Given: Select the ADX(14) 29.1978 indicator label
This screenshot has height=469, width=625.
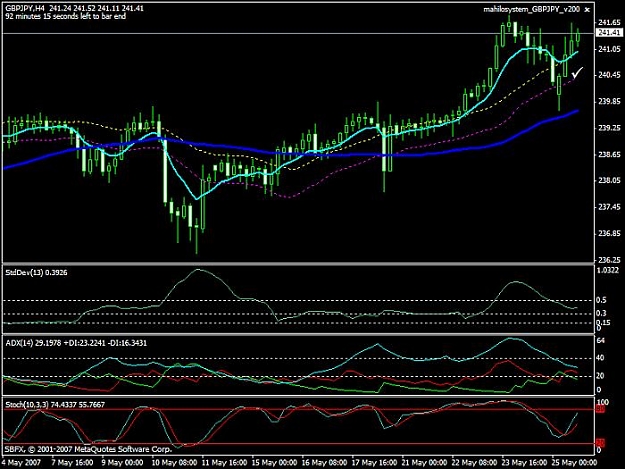Looking at the screenshot, I should tap(76, 343).
